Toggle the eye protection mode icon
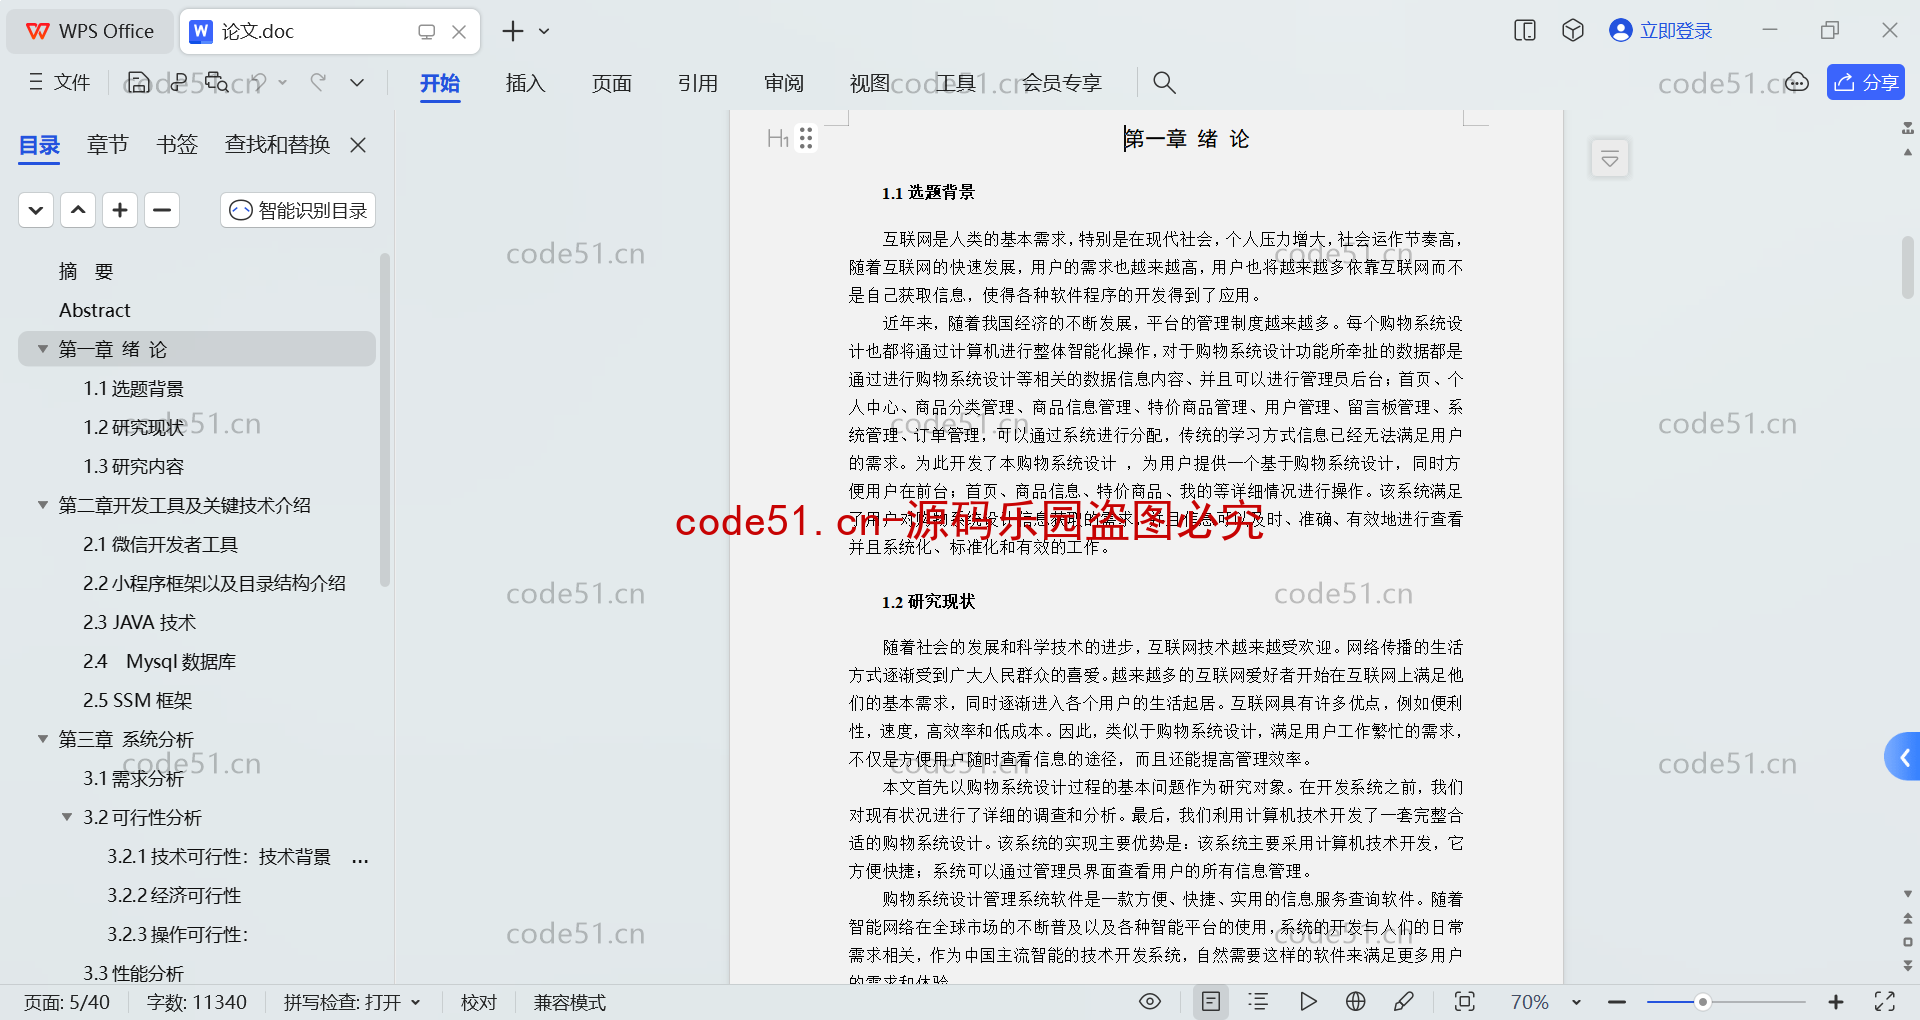Viewport: 1920px width, 1020px height. pos(1150,1001)
